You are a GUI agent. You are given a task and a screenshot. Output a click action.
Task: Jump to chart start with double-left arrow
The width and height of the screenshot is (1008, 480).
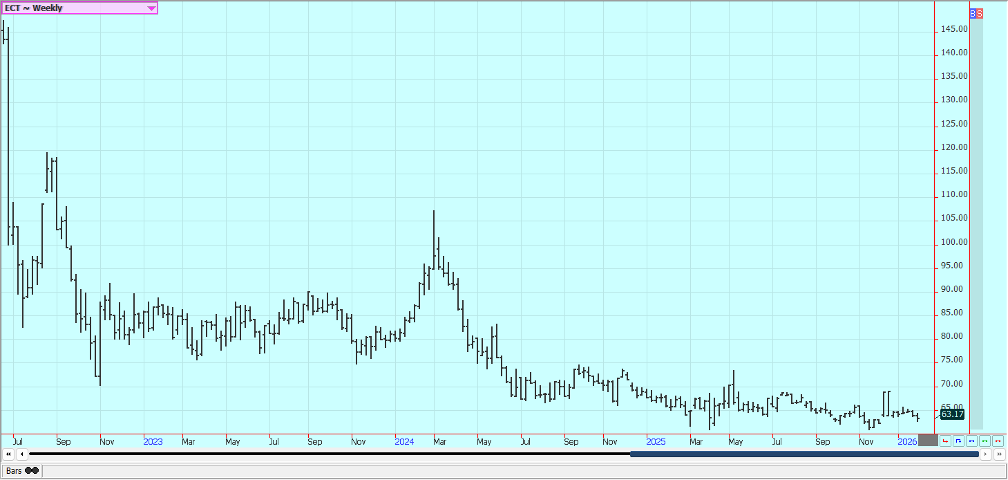click(x=8, y=454)
